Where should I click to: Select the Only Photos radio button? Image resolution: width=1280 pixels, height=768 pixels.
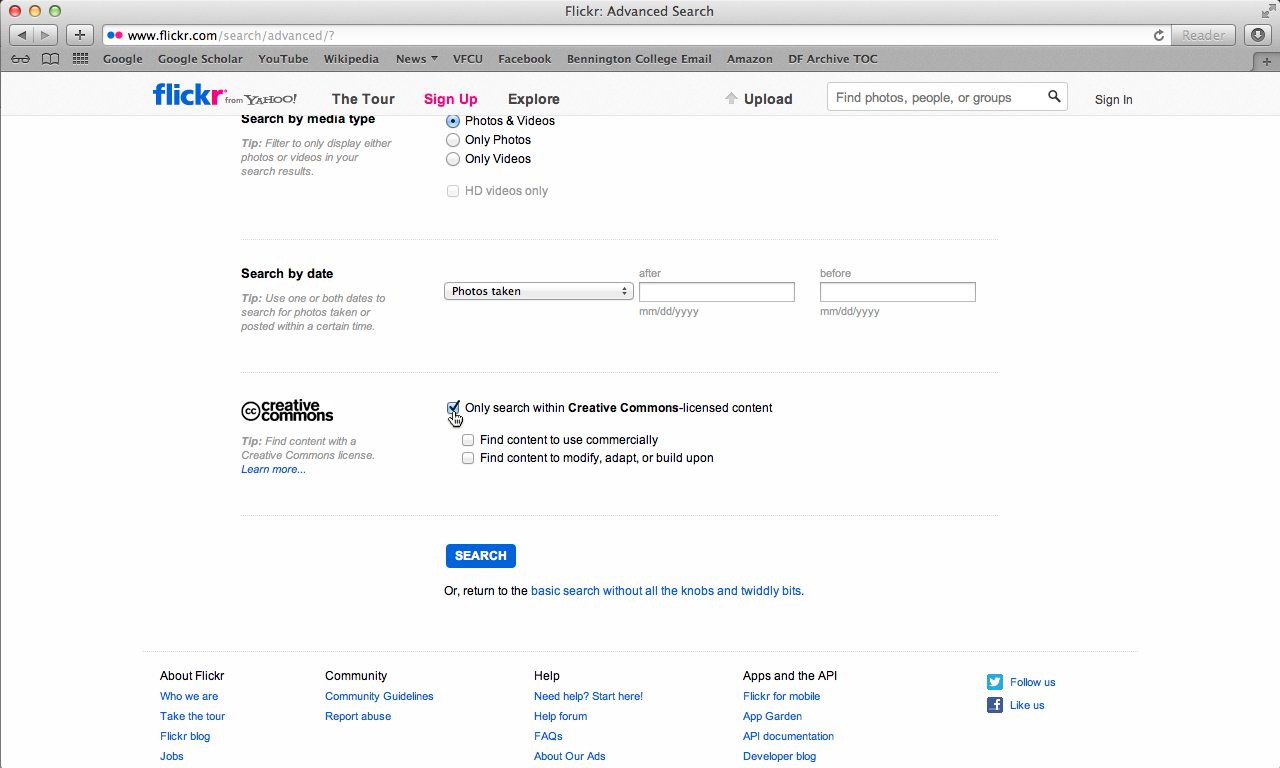pyautogui.click(x=453, y=140)
